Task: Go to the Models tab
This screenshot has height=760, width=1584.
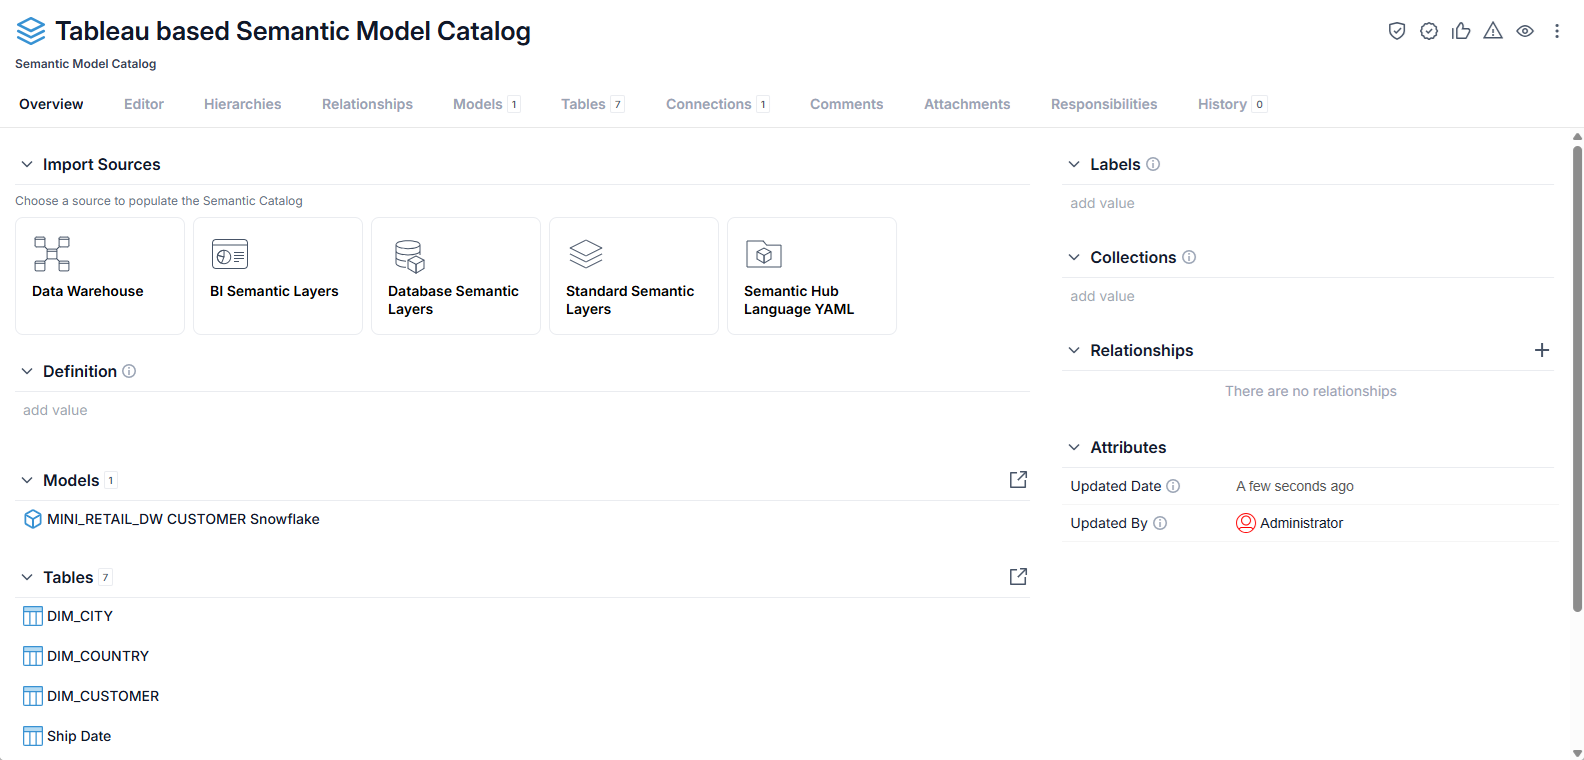Action: [x=487, y=104]
